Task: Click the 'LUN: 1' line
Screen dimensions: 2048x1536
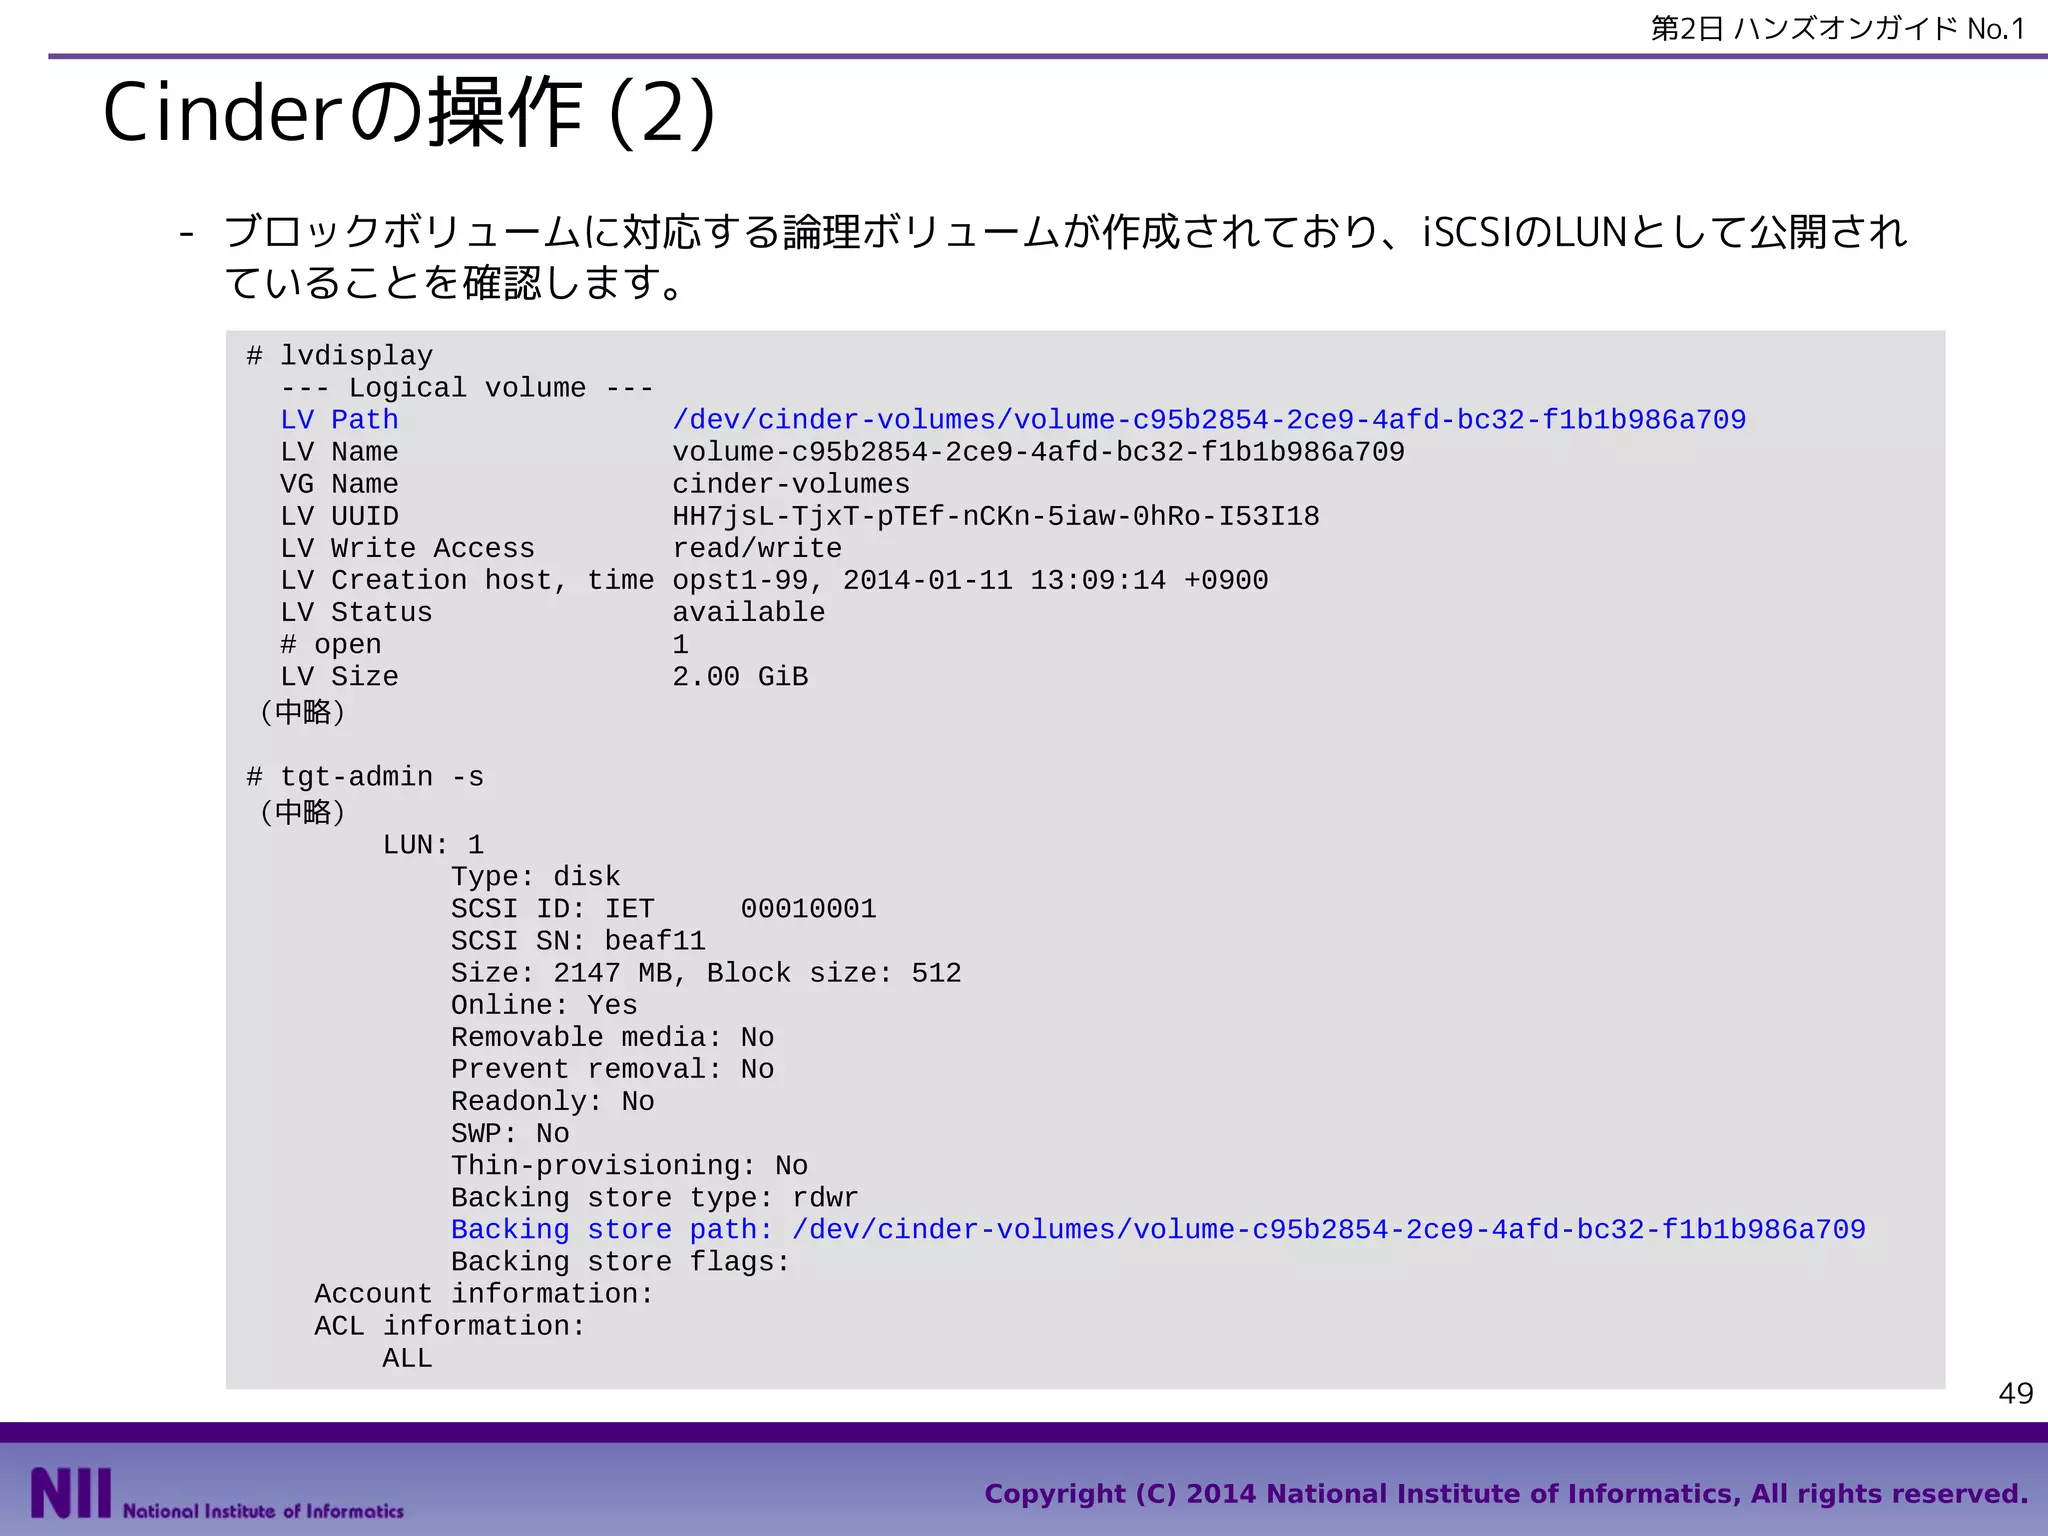Action: [x=433, y=845]
